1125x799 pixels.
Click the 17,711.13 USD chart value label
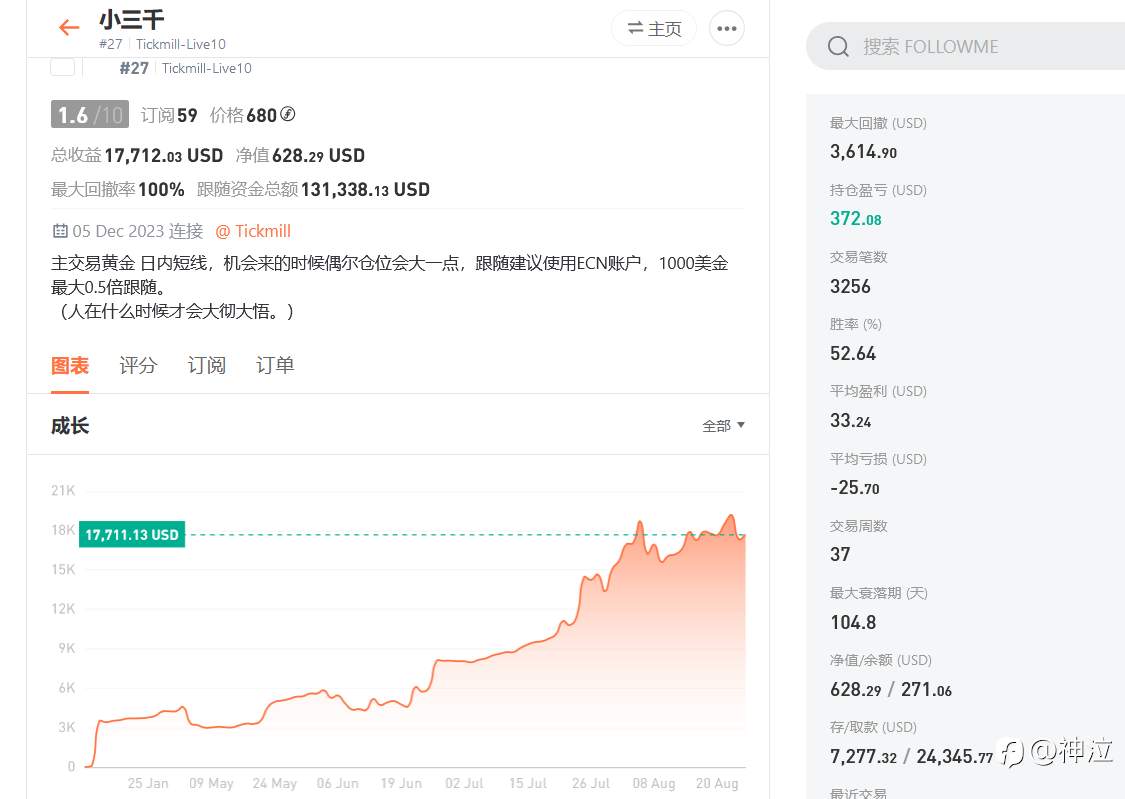point(132,534)
